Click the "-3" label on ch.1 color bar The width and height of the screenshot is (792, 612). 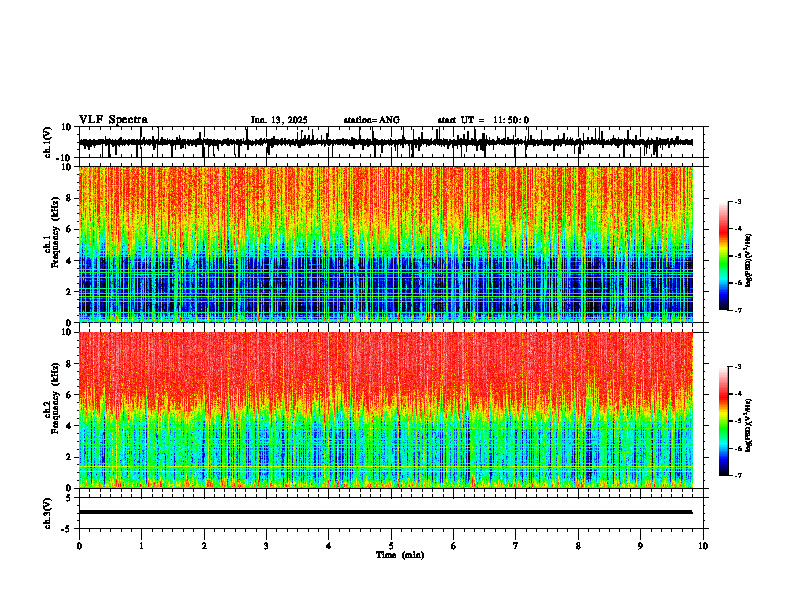(x=737, y=202)
